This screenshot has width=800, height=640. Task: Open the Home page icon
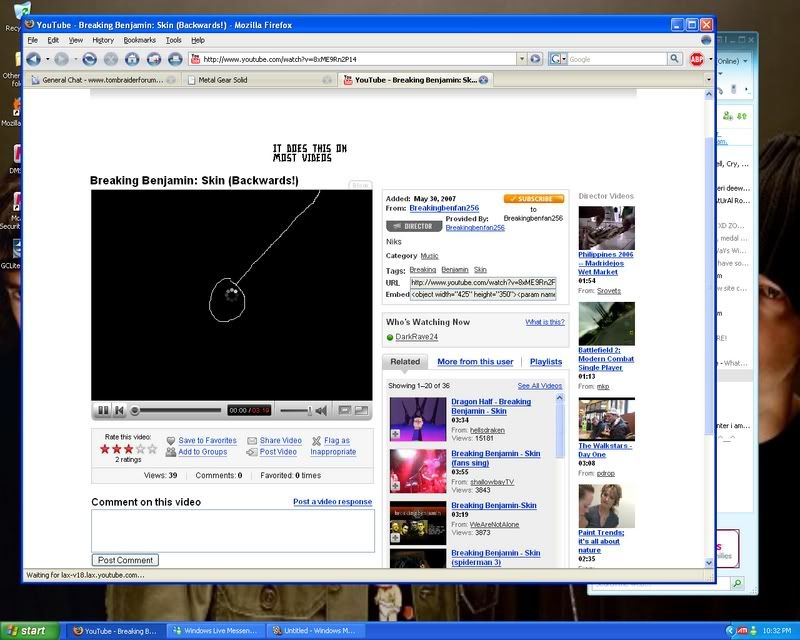[132, 59]
